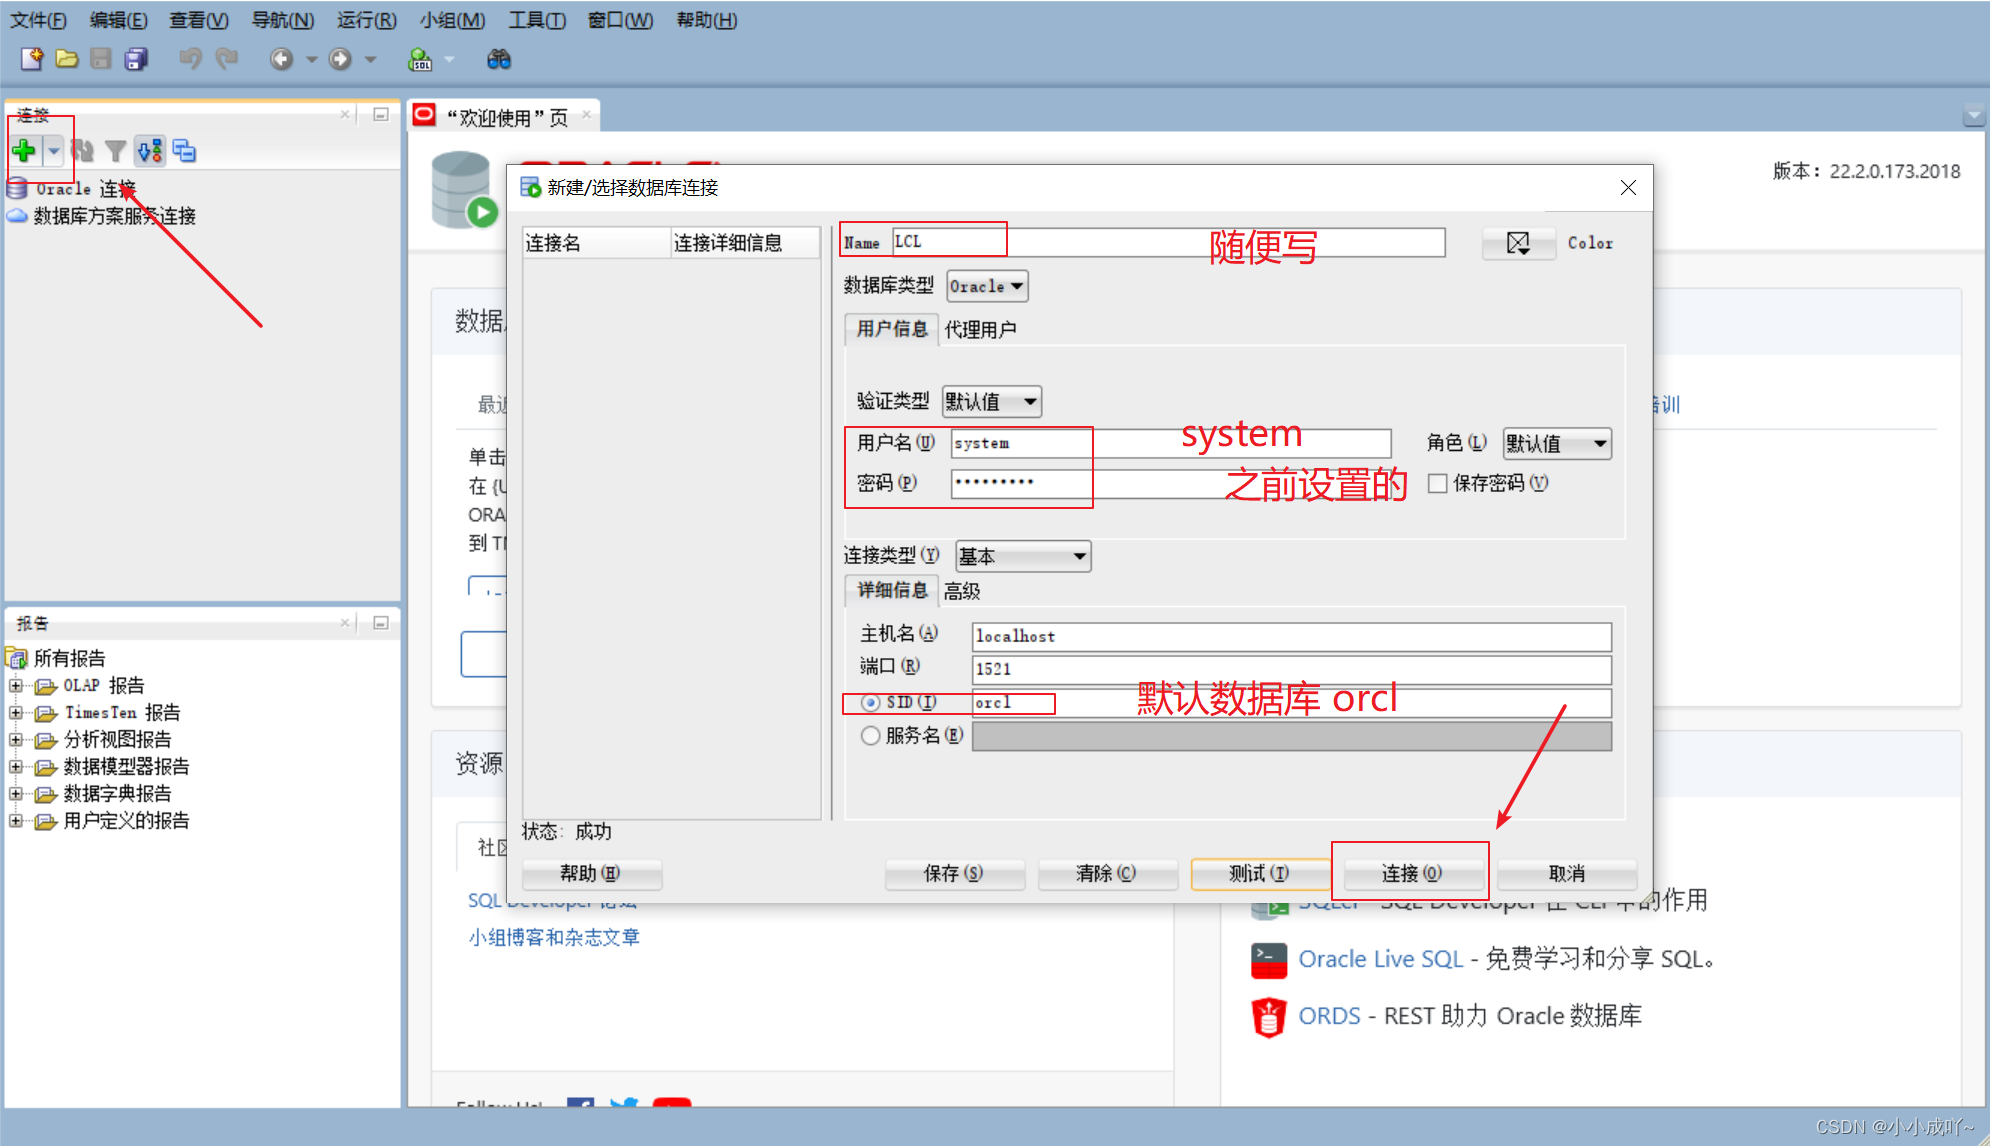Expand the OLAP 报告 tree node
Image resolution: width=1990 pixels, height=1146 pixels.
tap(15, 686)
